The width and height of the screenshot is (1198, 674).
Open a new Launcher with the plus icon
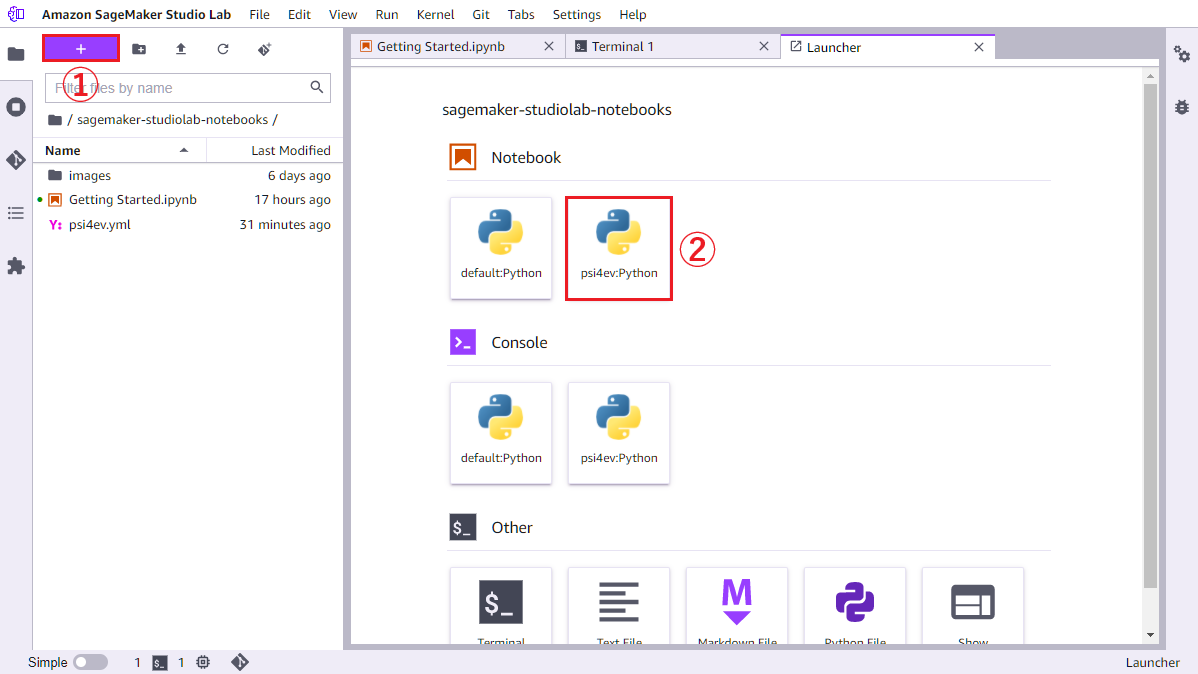(x=80, y=48)
